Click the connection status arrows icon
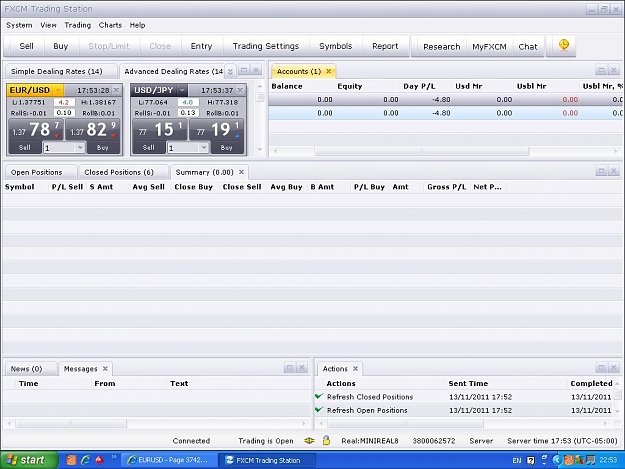Screen dimensions: 625x469 [309, 441]
